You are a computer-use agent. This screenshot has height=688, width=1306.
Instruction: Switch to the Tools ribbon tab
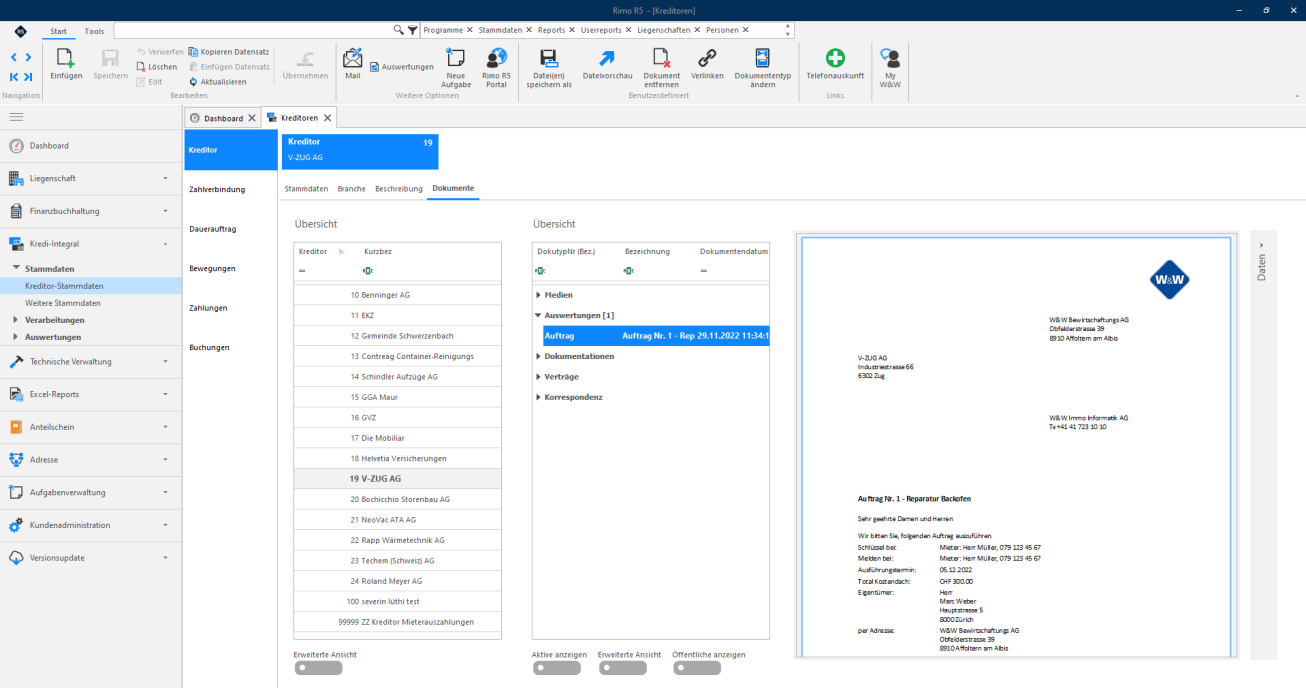pyautogui.click(x=94, y=31)
